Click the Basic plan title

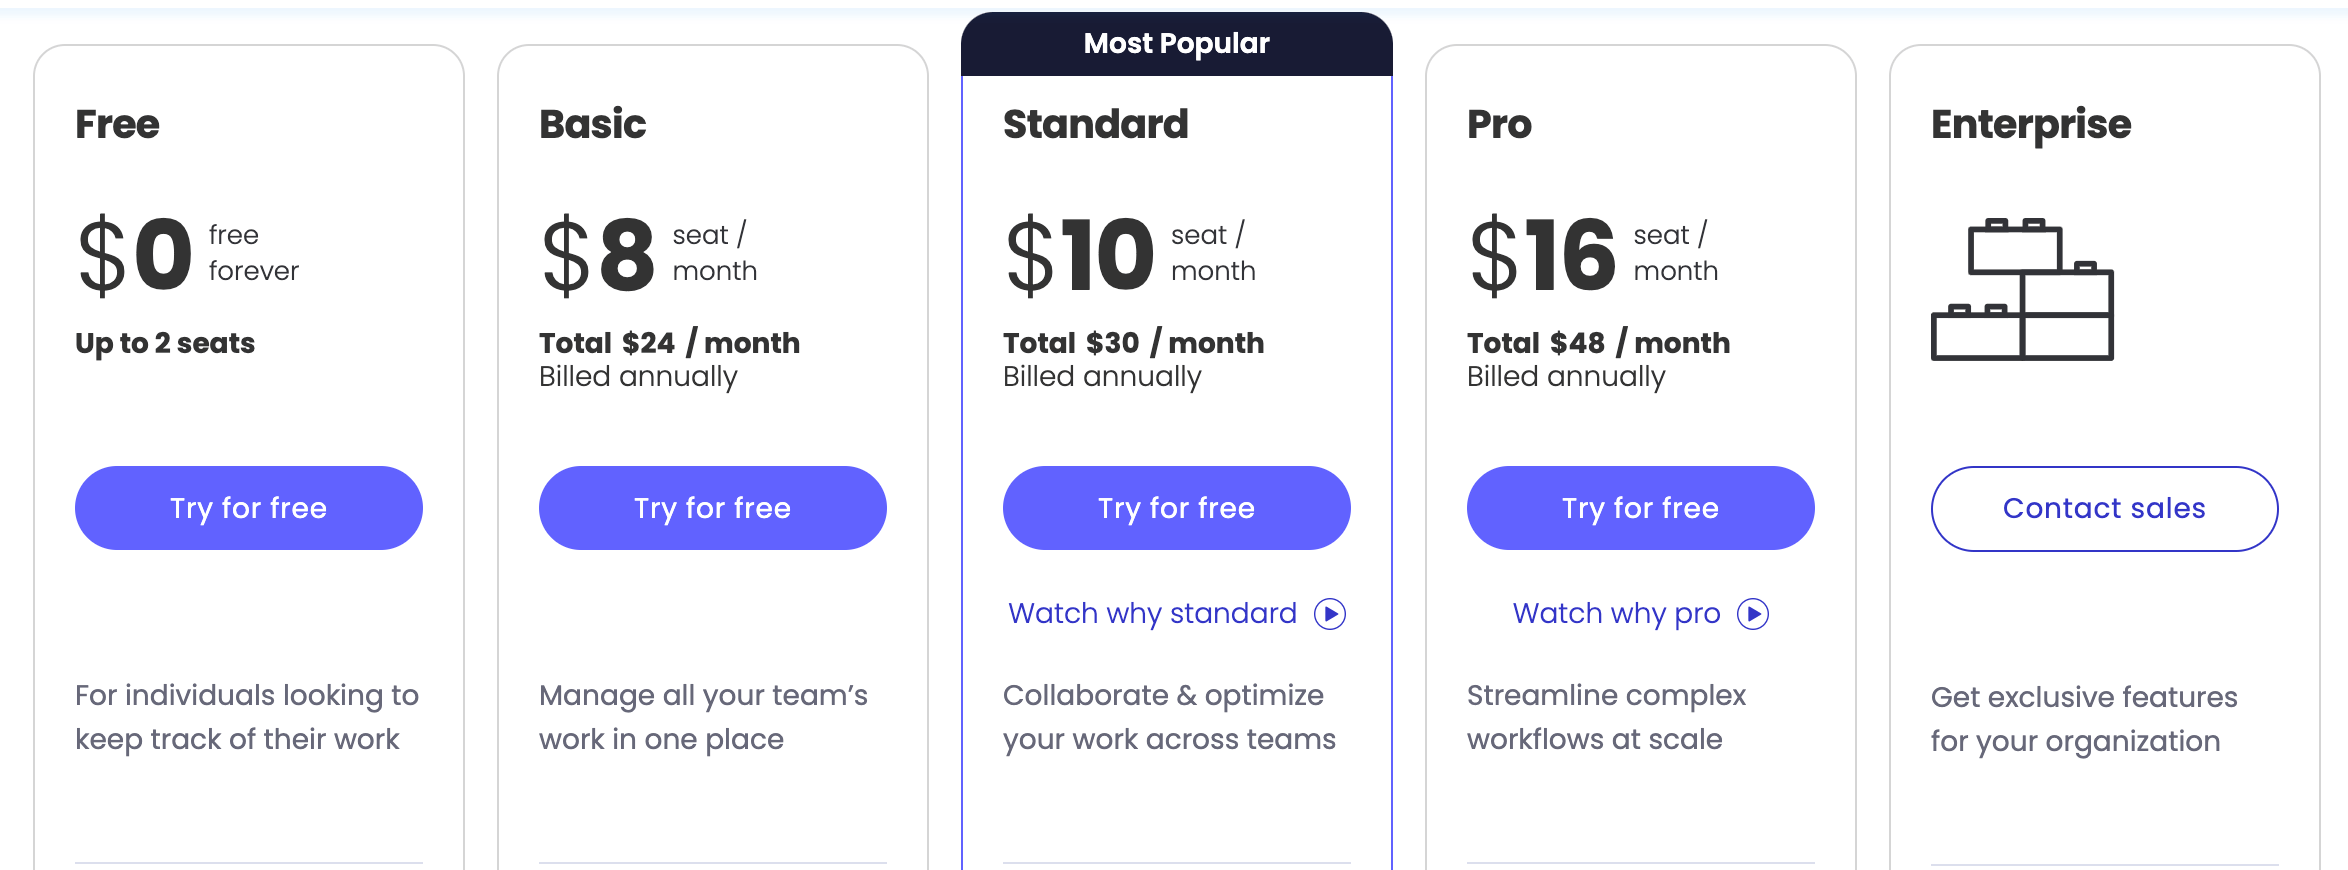pos(593,124)
